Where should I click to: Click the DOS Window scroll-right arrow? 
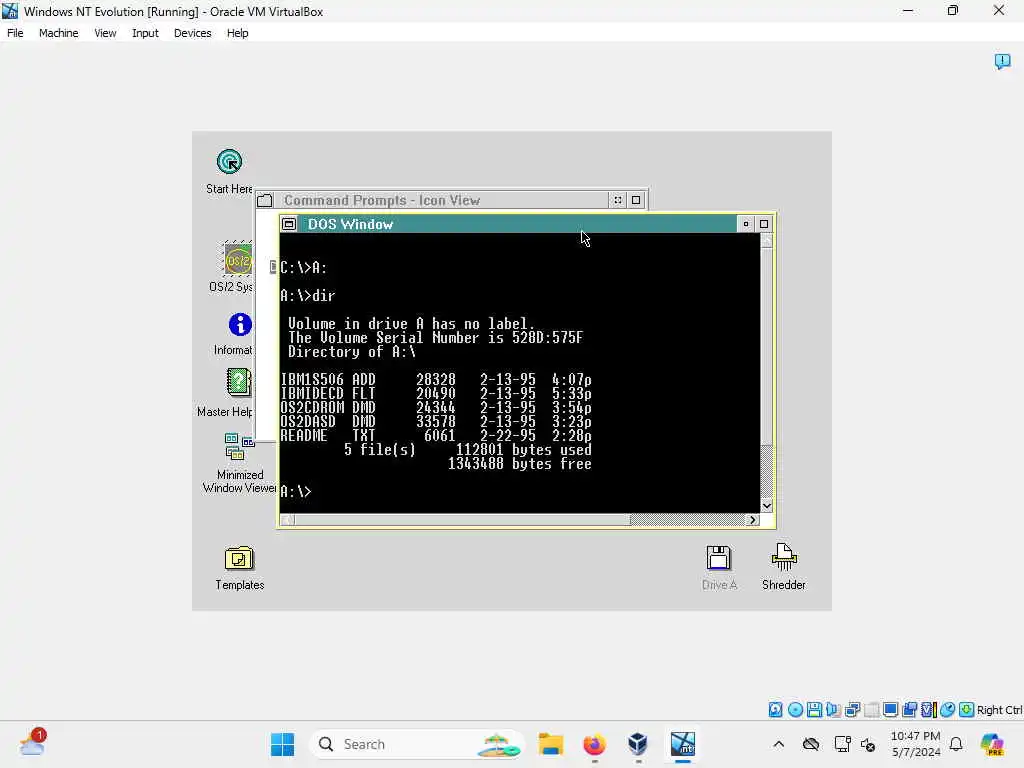(x=753, y=520)
